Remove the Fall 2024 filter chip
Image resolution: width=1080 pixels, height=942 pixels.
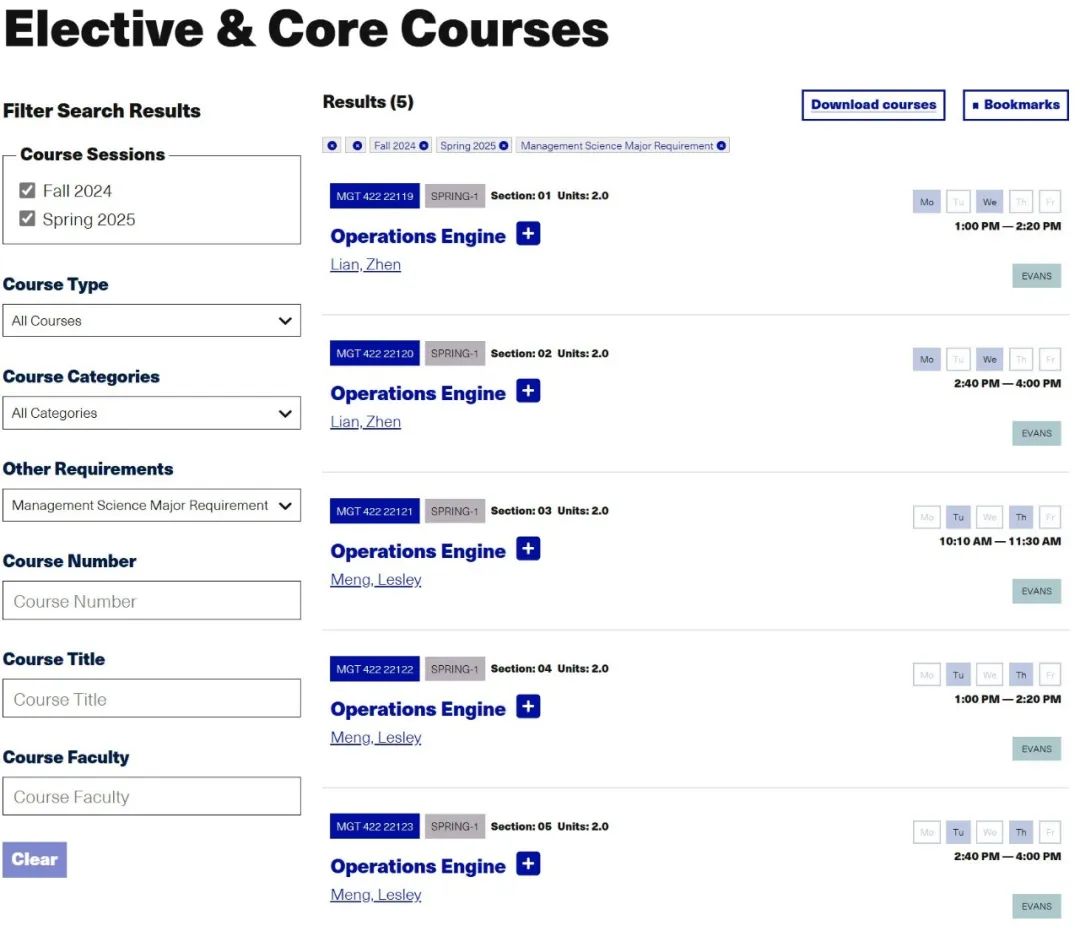(424, 146)
